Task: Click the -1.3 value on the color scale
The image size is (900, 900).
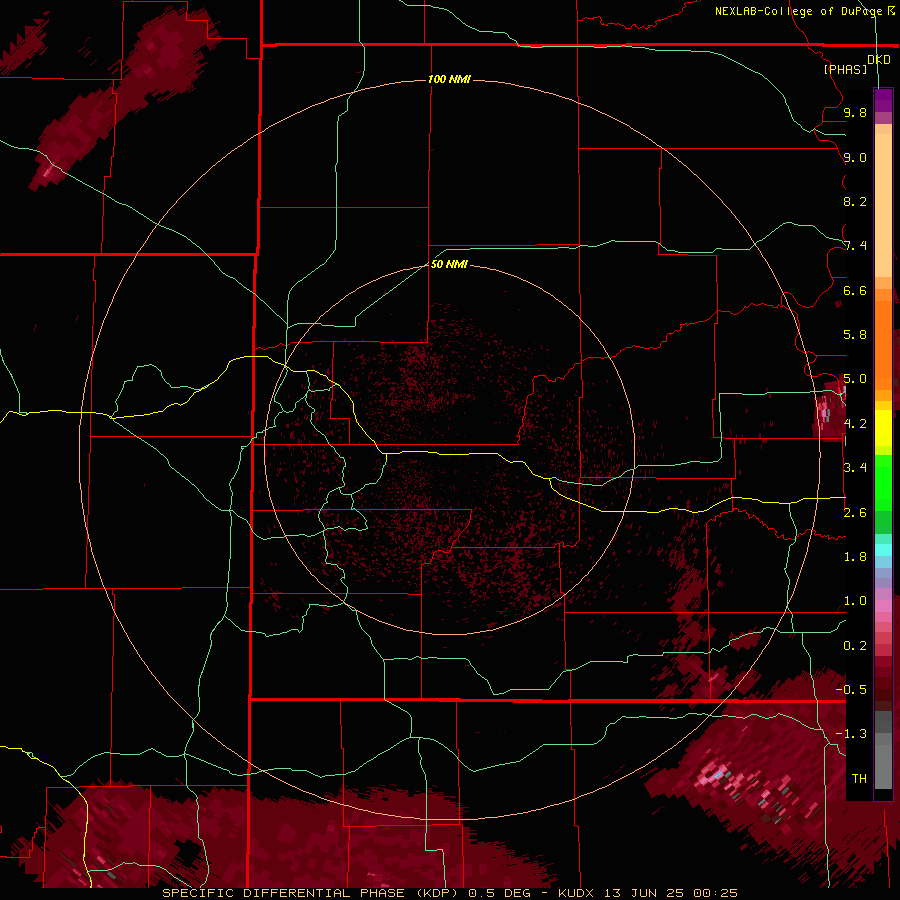Action: (851, 734)
